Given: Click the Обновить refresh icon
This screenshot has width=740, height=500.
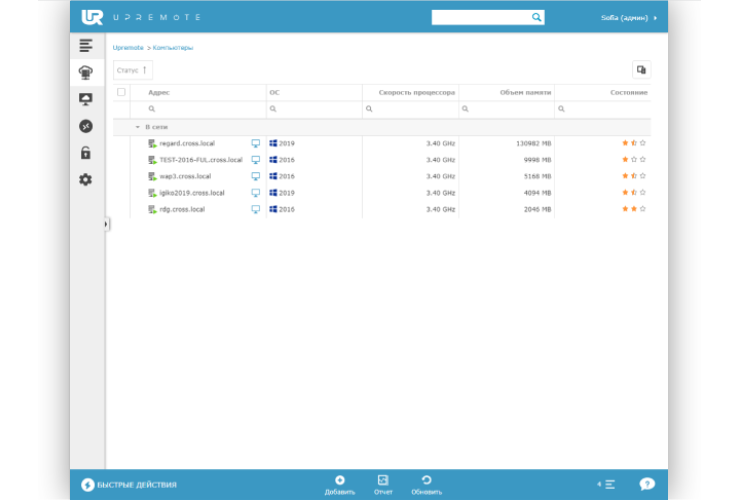Looking at the screenshot, I should tap(426, 481).
